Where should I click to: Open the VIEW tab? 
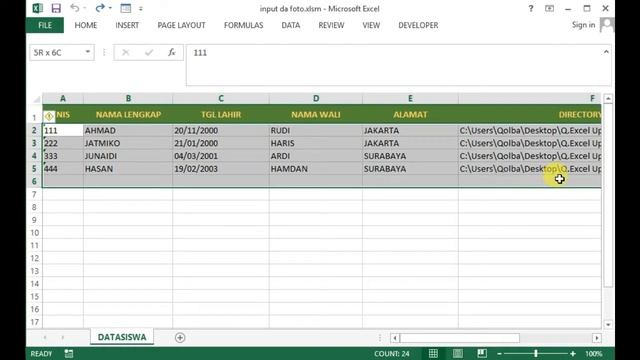(371, 25)
